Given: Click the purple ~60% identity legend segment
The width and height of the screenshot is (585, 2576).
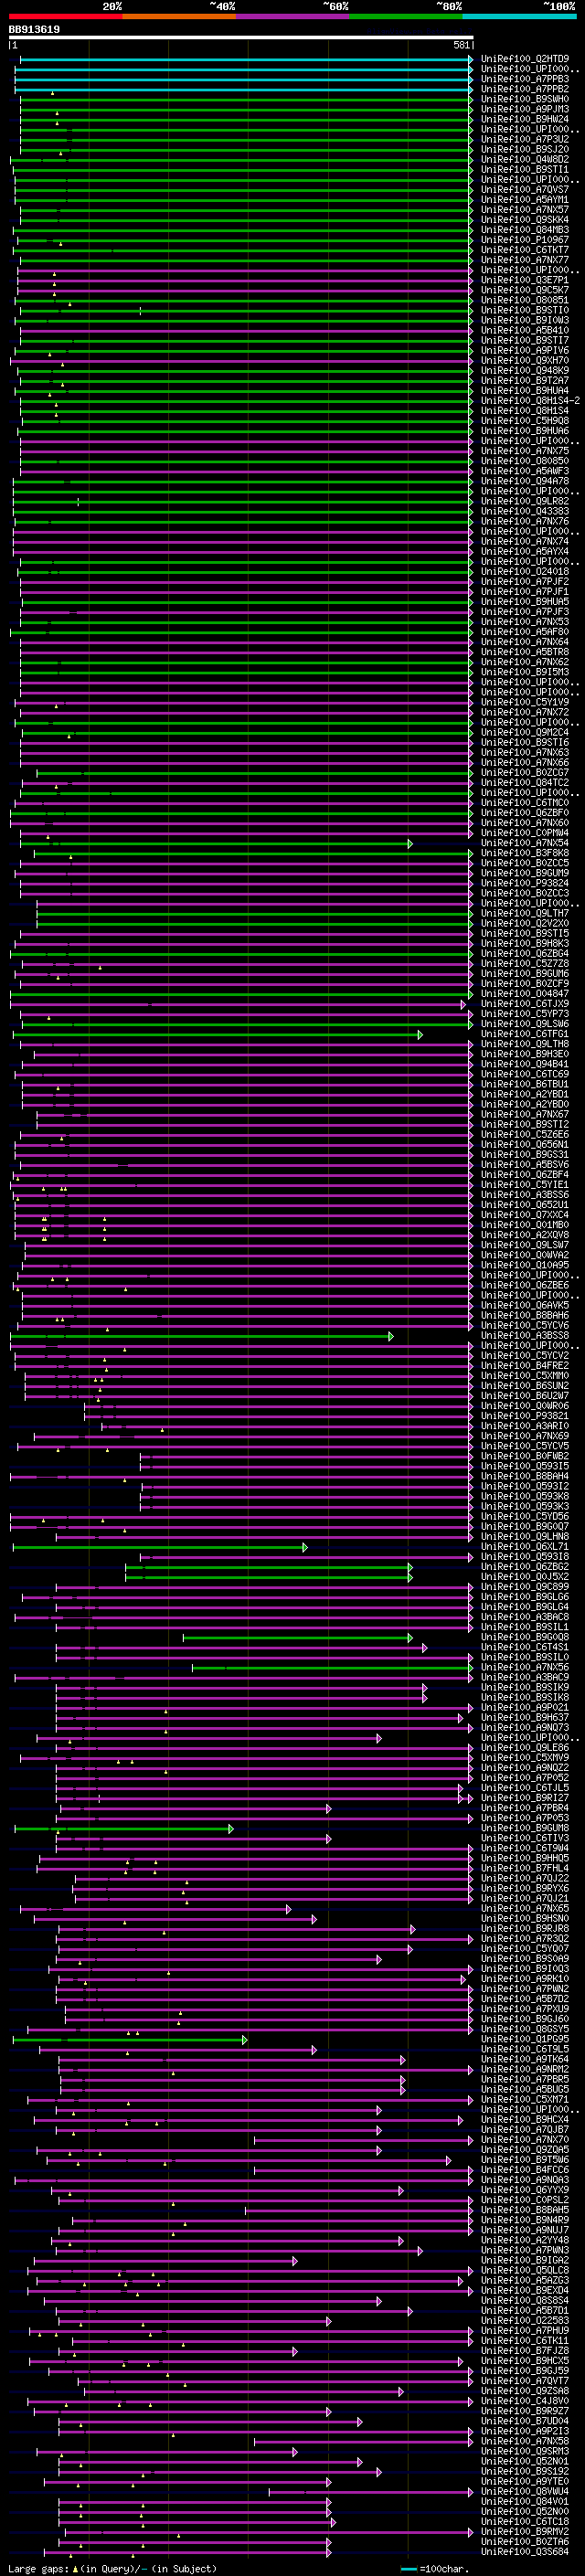Looking at the screenshot, I should coord(293,17).
